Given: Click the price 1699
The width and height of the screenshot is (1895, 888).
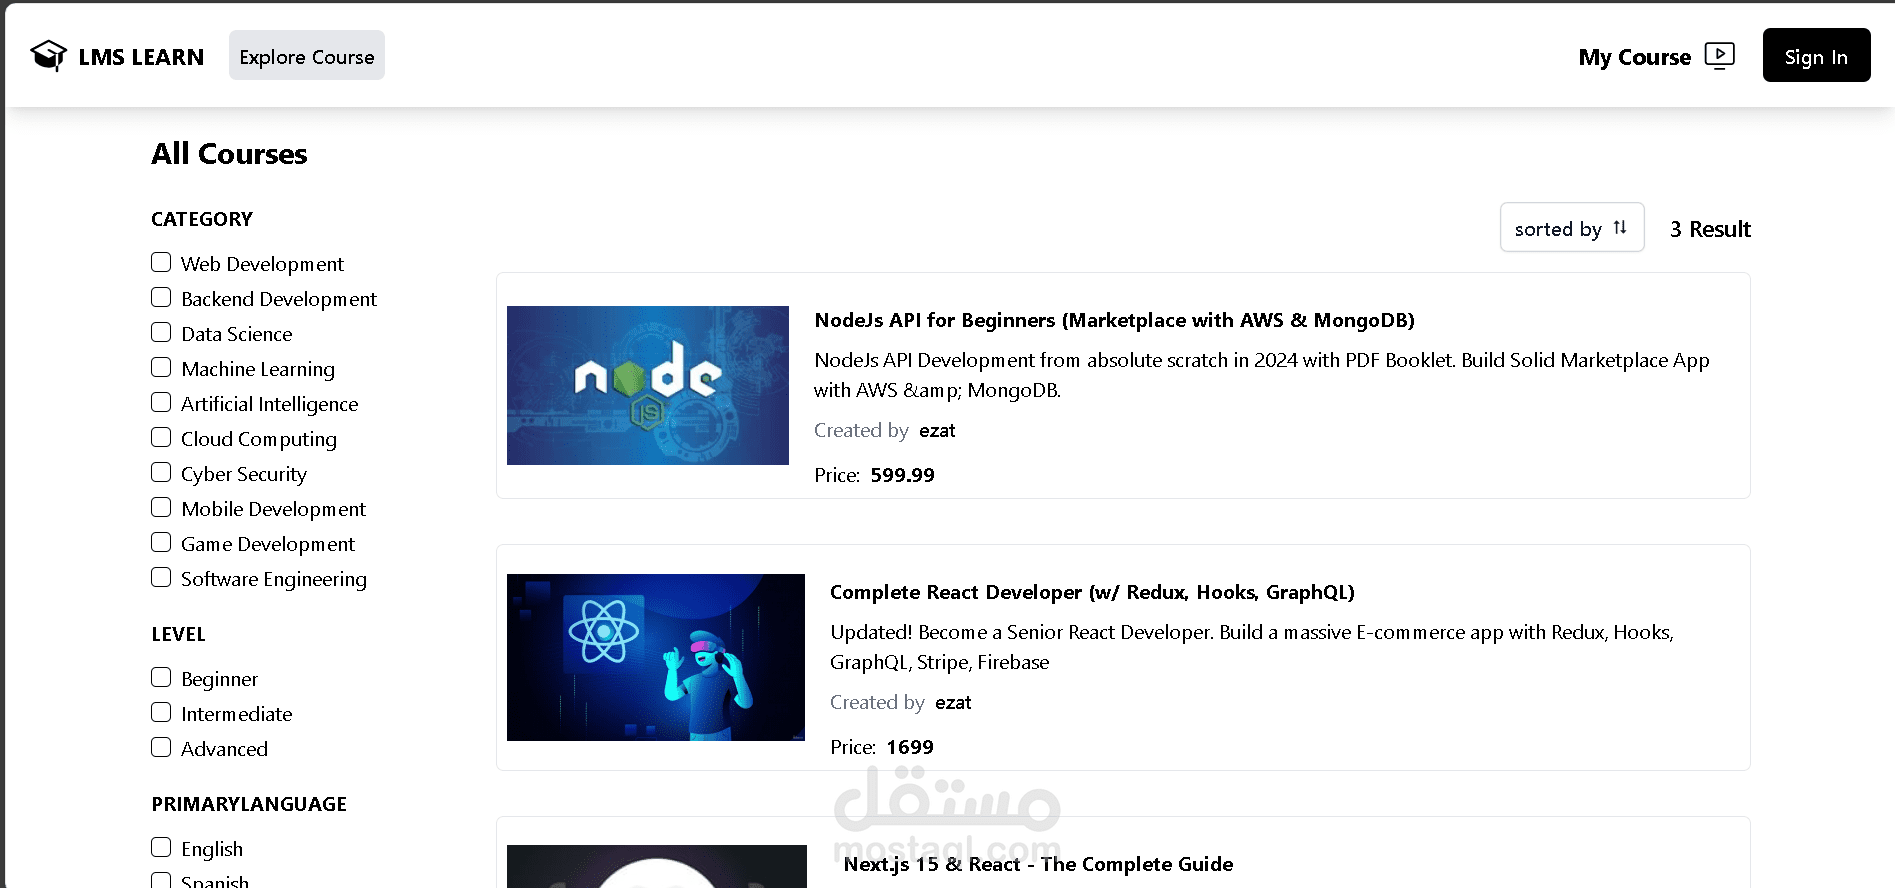Looking at the screenshot, I should pos(910,747).
